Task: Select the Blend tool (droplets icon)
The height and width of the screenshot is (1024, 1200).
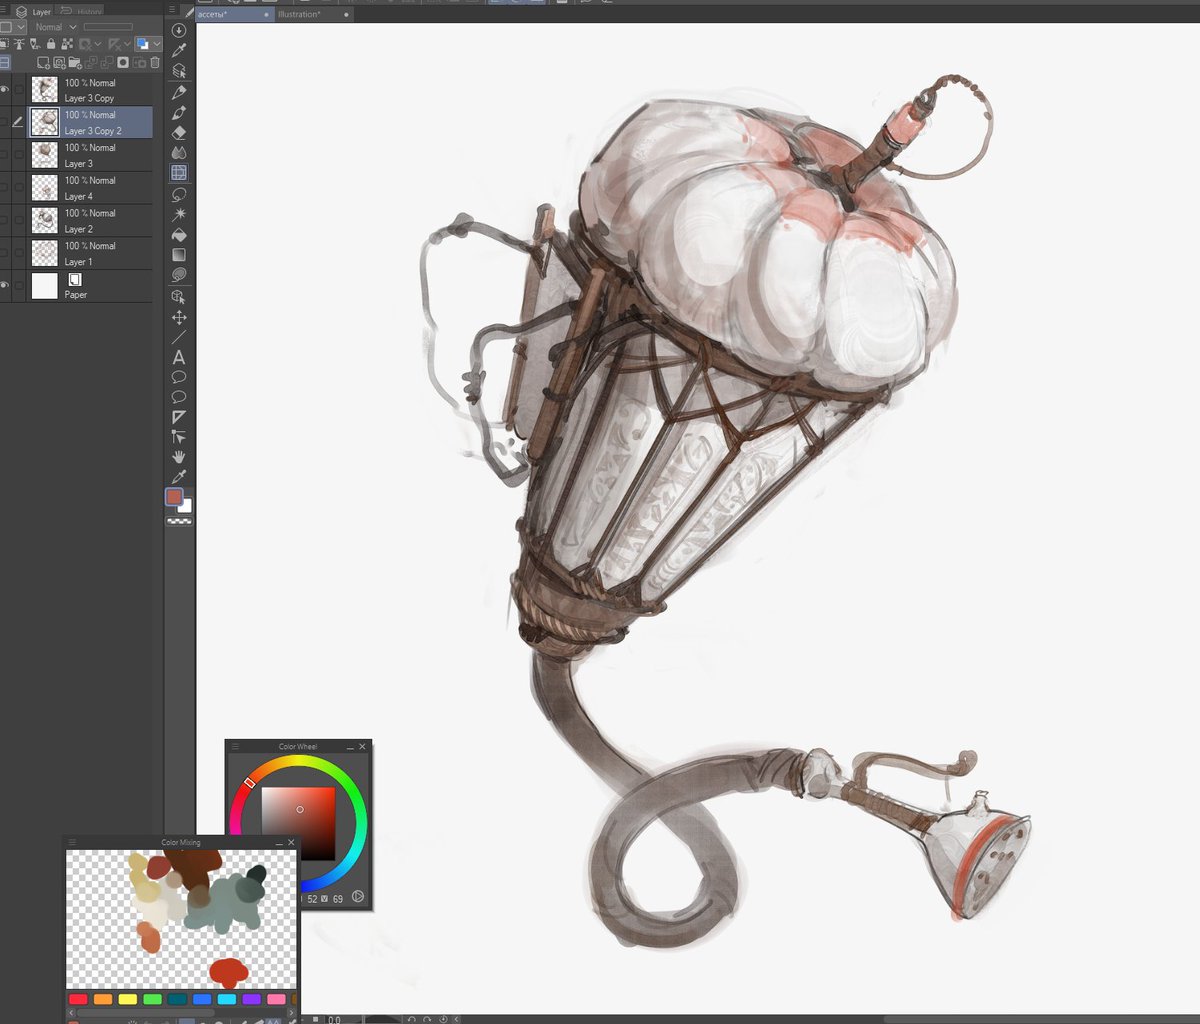Action: [179, 152]
